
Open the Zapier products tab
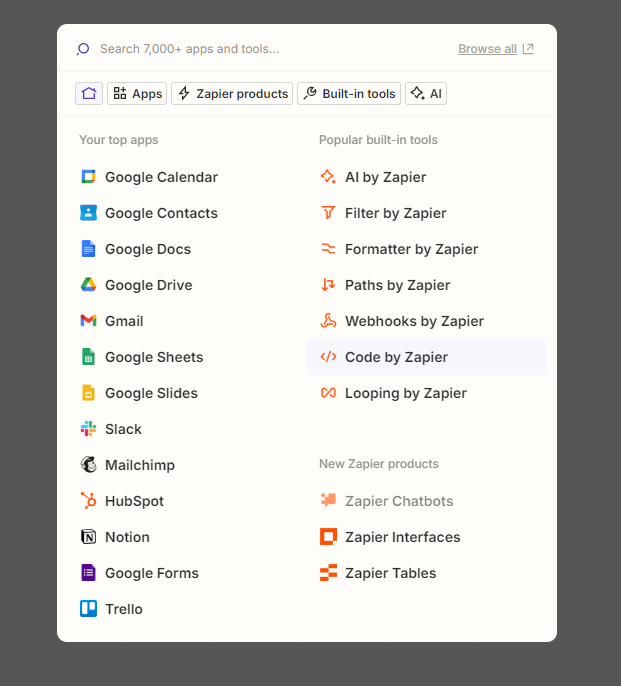click(232, 93)
